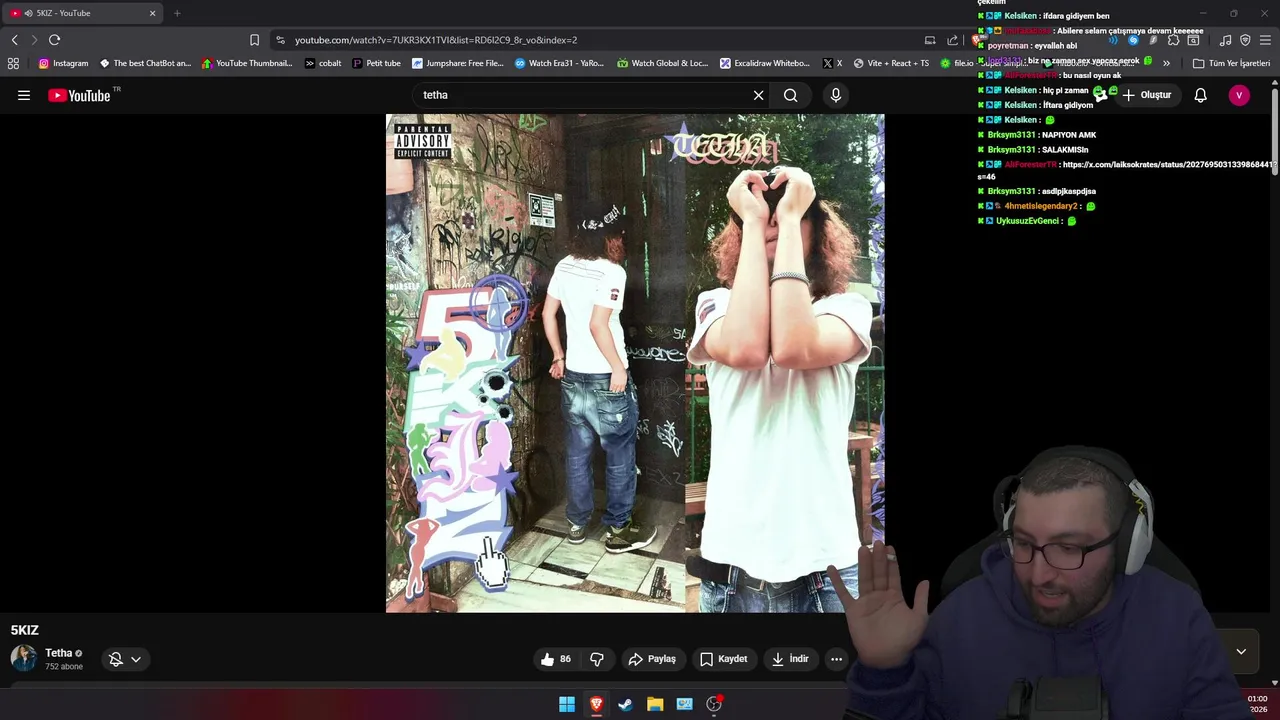The width and height of the screenshot is (1280, 720).
Task: Open browser apps grid icon
Action: pyautogui.click(x=13, y=63)
